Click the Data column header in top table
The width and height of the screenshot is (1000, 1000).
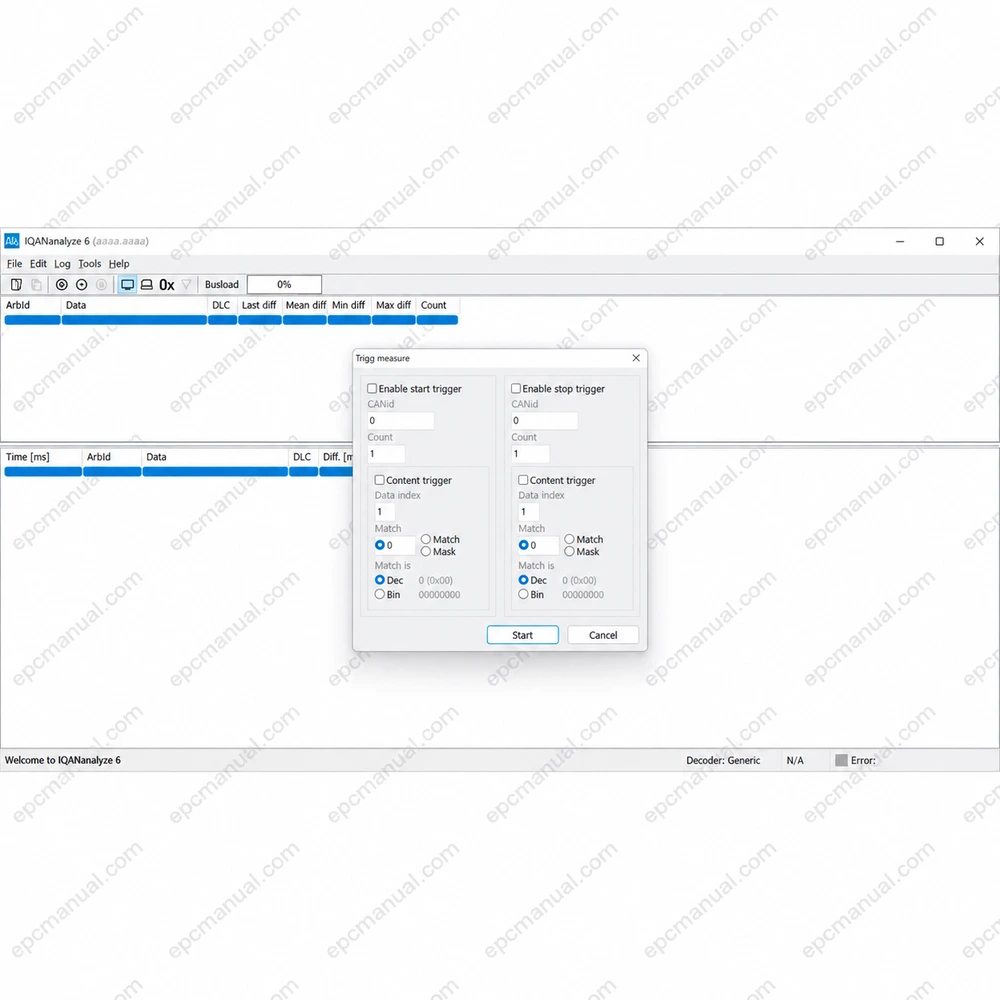coord(135,305)
